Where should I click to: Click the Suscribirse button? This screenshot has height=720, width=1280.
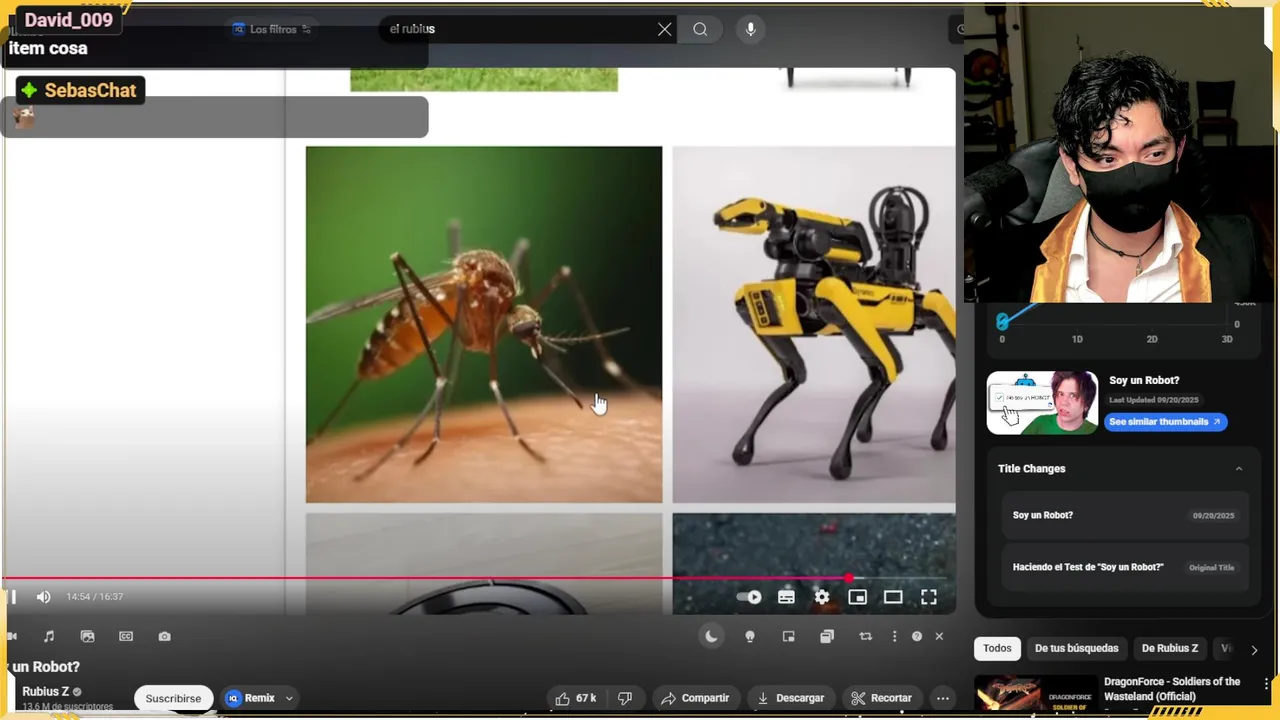[x=173, y=698]
